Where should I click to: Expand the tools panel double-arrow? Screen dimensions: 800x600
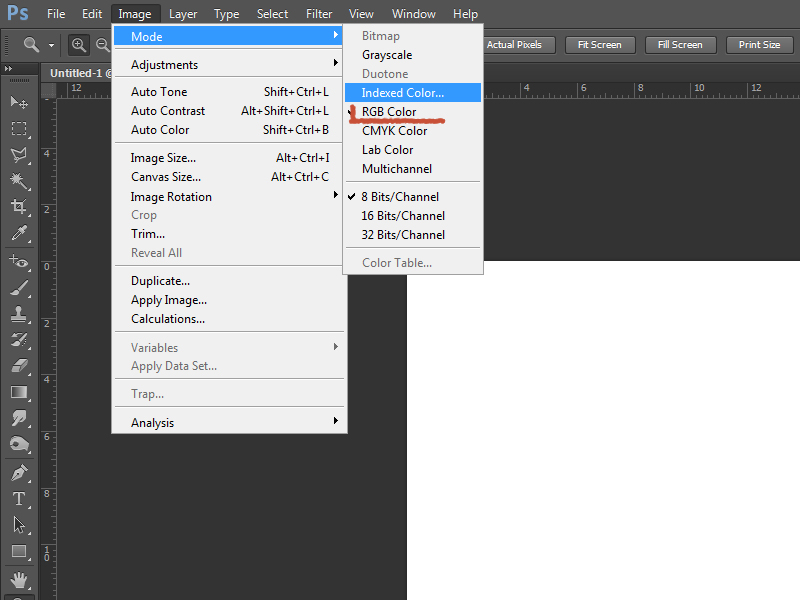pos(8,68)
